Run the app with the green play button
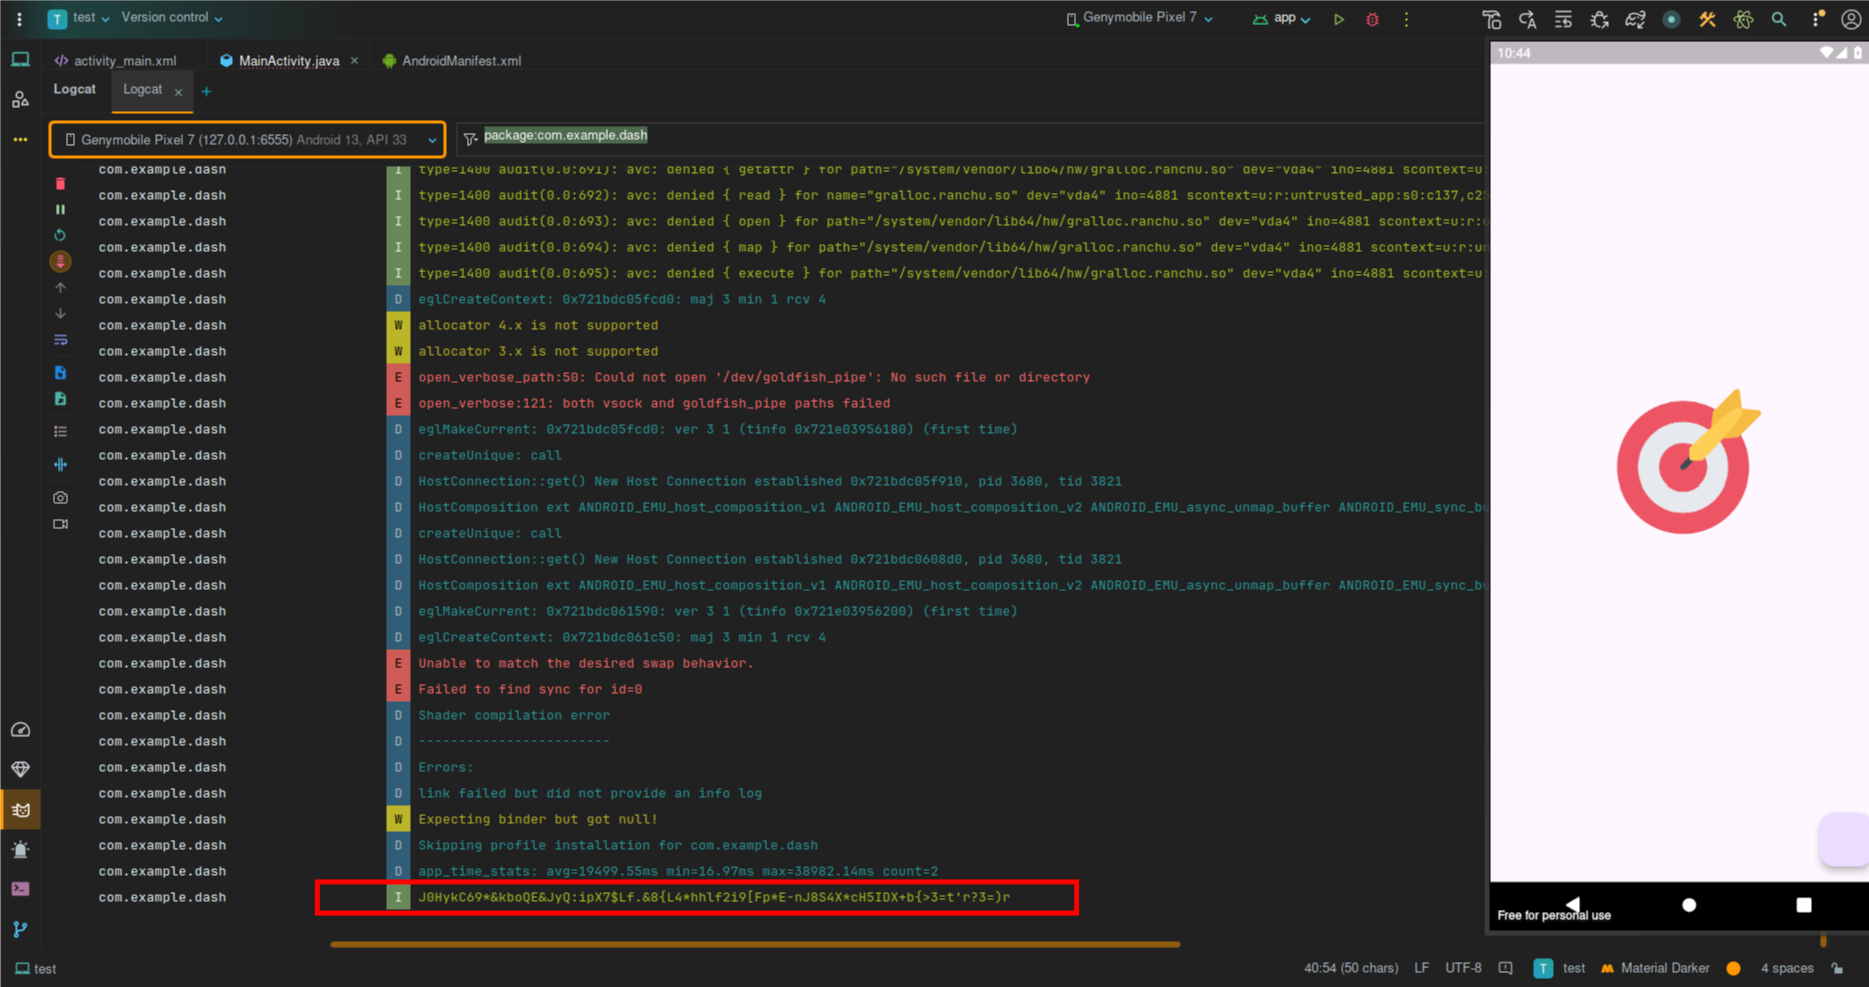The image size is (1869, 987). [1338, 19]
